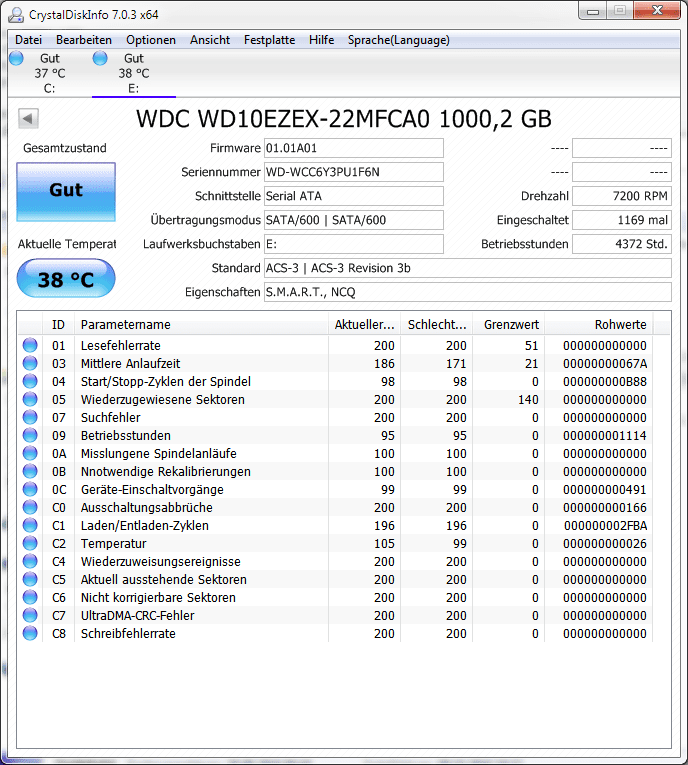Image resolution: width=688 pixels, height=765 pixels.
Task: Click the previous disk arrow button
Action: coord(28,119)
